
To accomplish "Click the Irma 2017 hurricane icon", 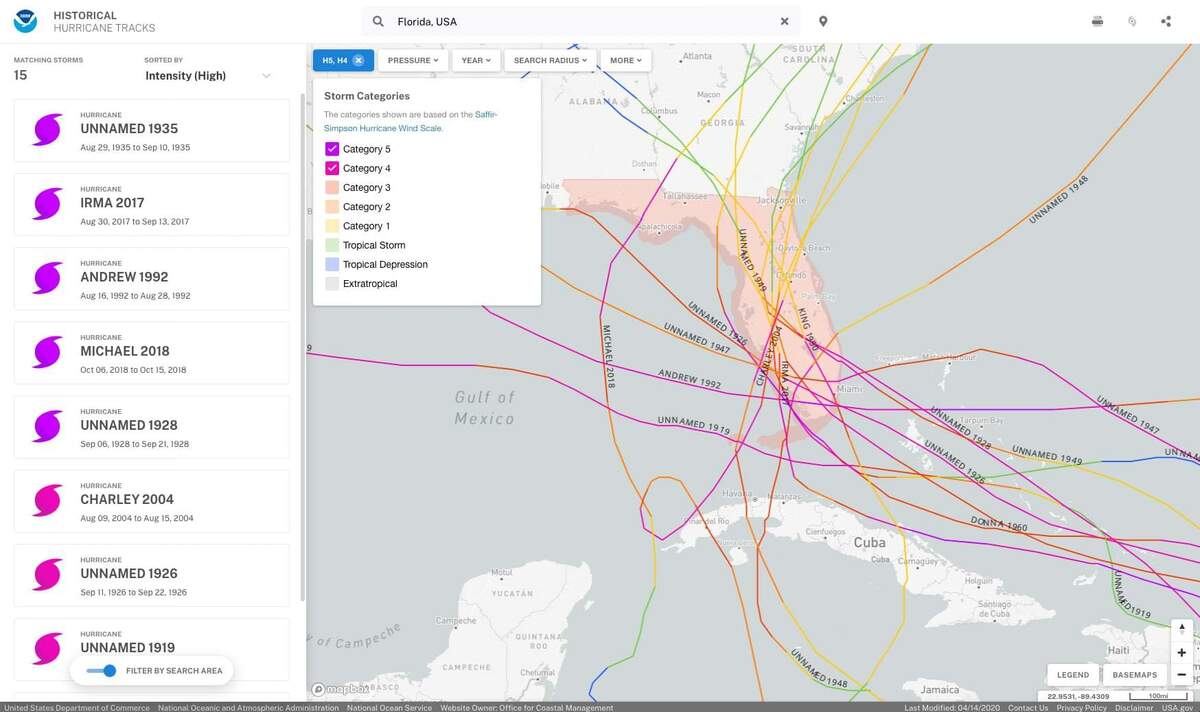I will (47, 204).
